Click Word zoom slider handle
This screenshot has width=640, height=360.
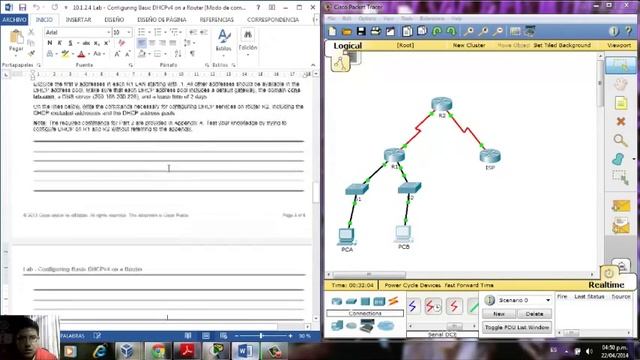pos(261,336)
